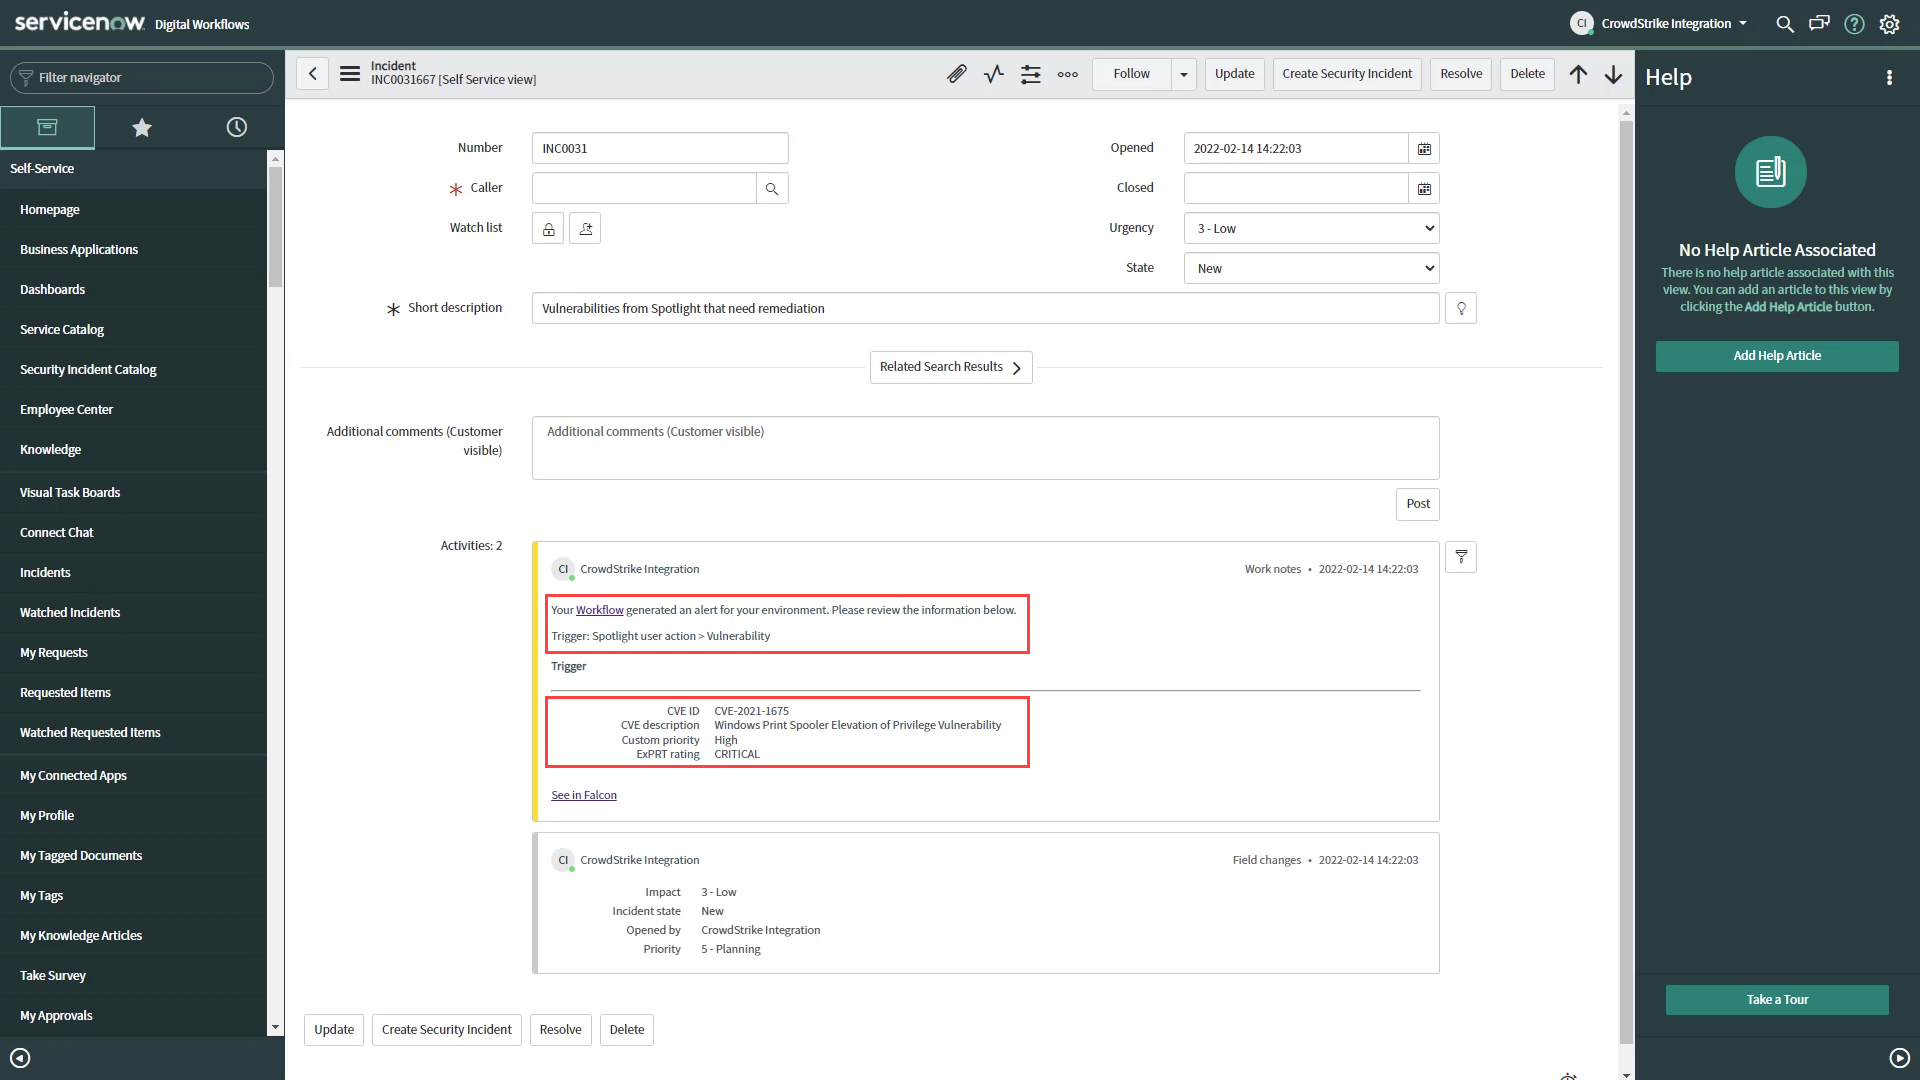Open the global search magnifier icon
Viewport: 1920px width, 1080px height.
pos(1784,24)
